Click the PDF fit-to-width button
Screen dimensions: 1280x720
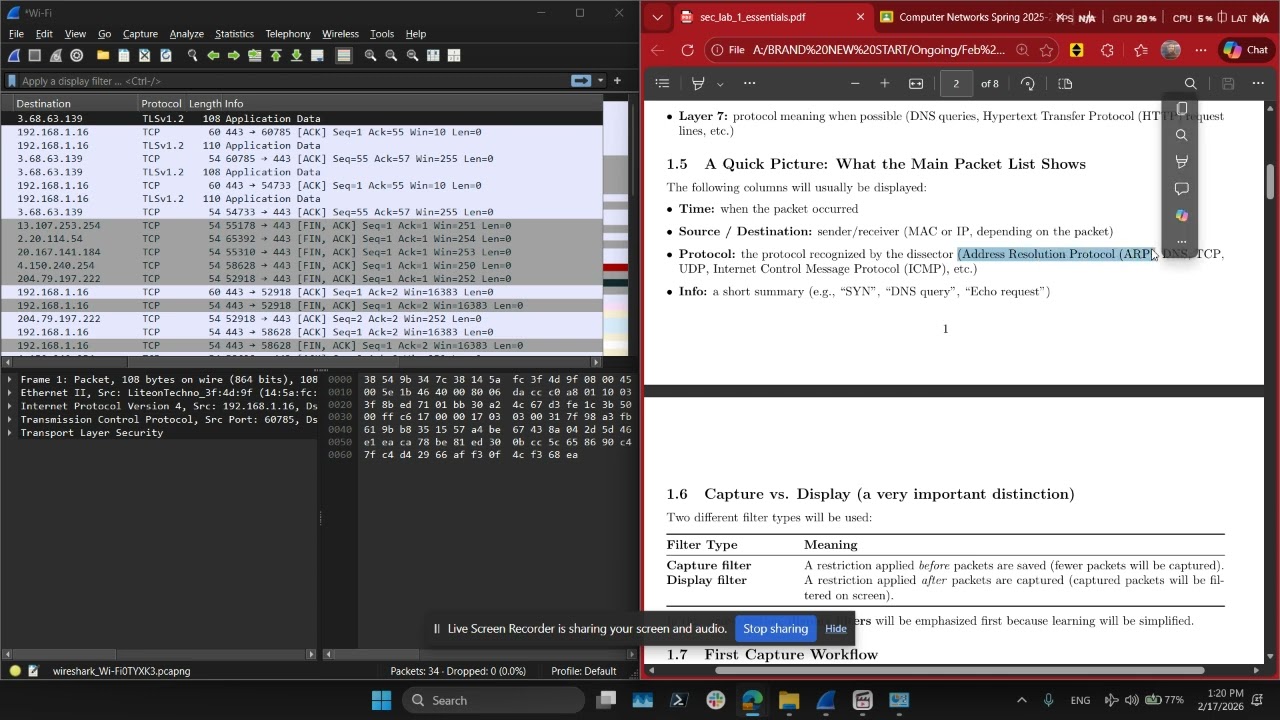916,84
